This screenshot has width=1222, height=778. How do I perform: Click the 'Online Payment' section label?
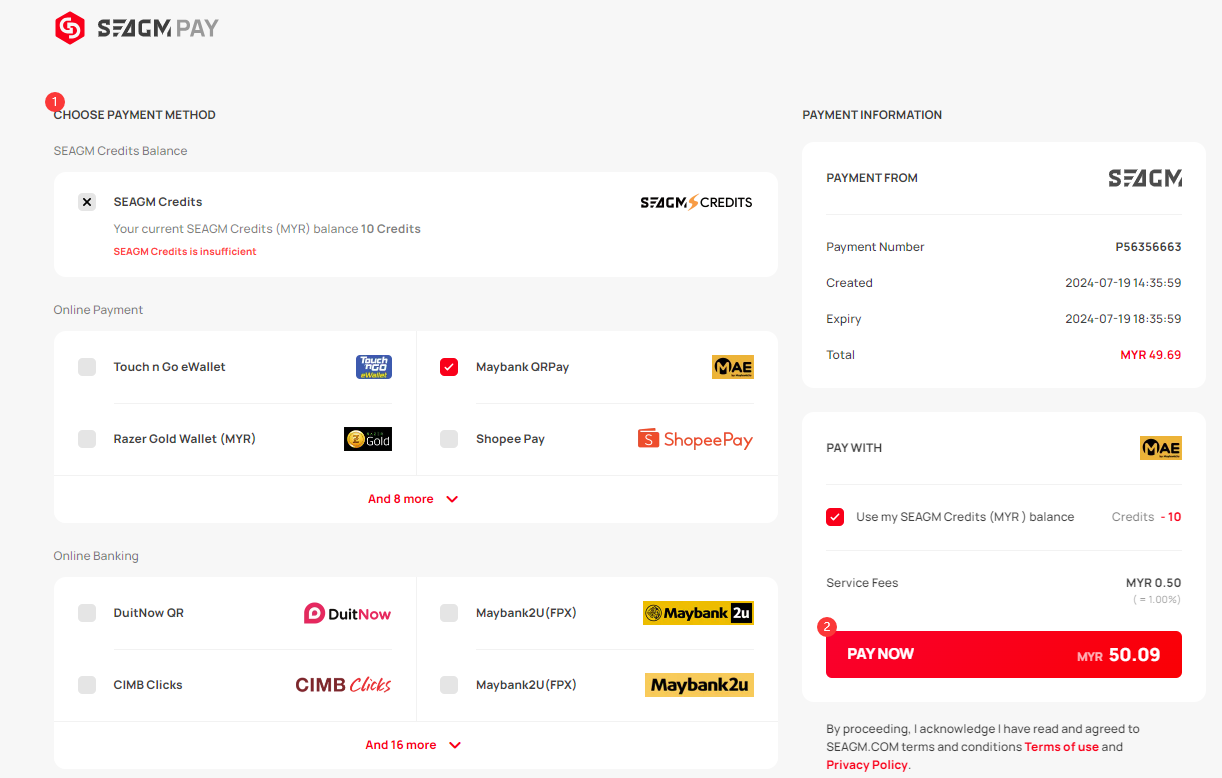(x=98, y=310)
